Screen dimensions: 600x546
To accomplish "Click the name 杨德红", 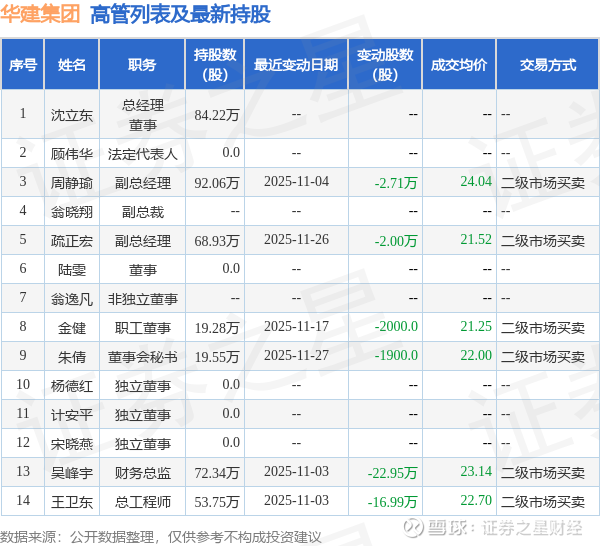I will pos(72,386).
